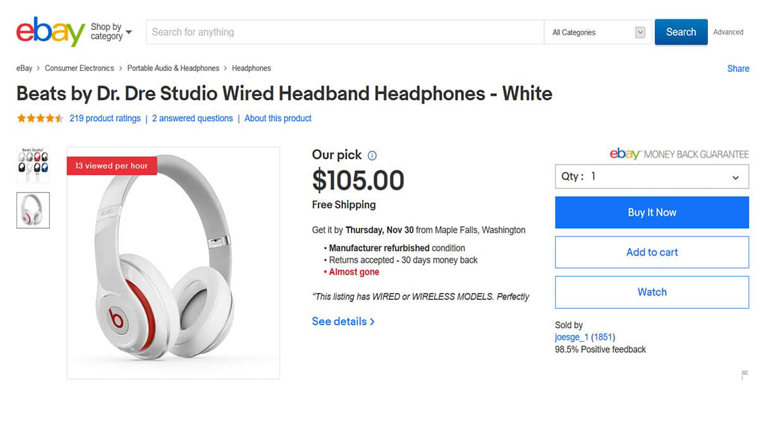
Task: Expand the Shop by category menu
Action: [110, 32]
